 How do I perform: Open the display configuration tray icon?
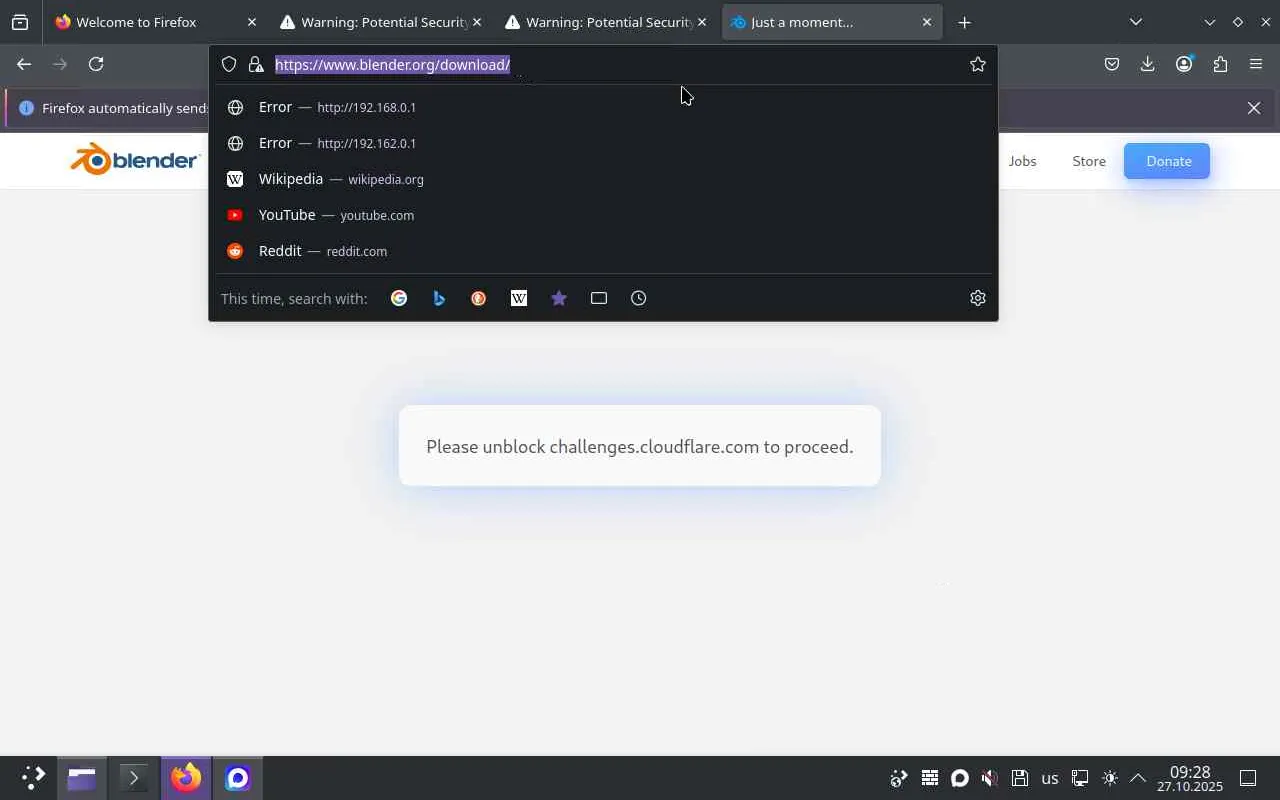coord(1080,778)
